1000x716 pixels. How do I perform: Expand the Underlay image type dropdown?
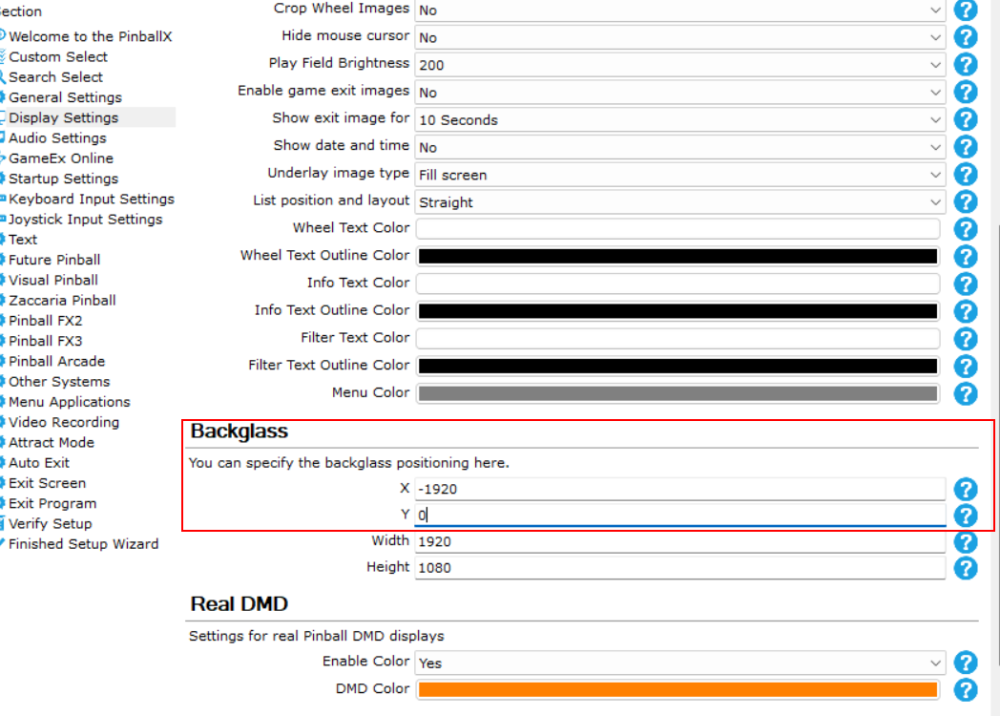pos(680,175)
